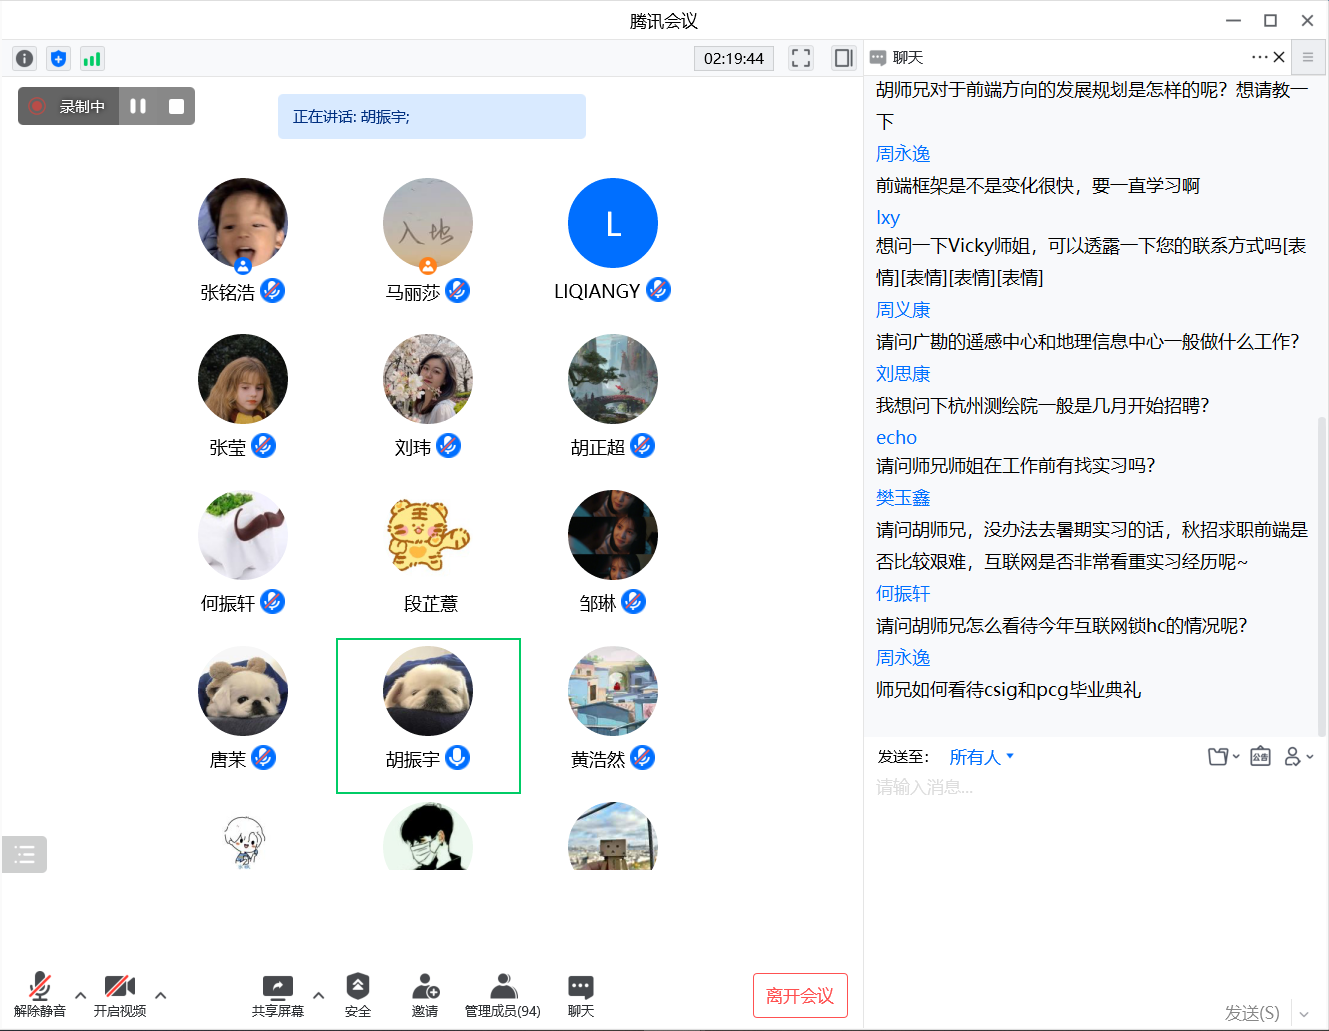Expand video options arrow beside 开启视频
Viewport: 1329px width, 1031px height.
[x=161, y=995]
